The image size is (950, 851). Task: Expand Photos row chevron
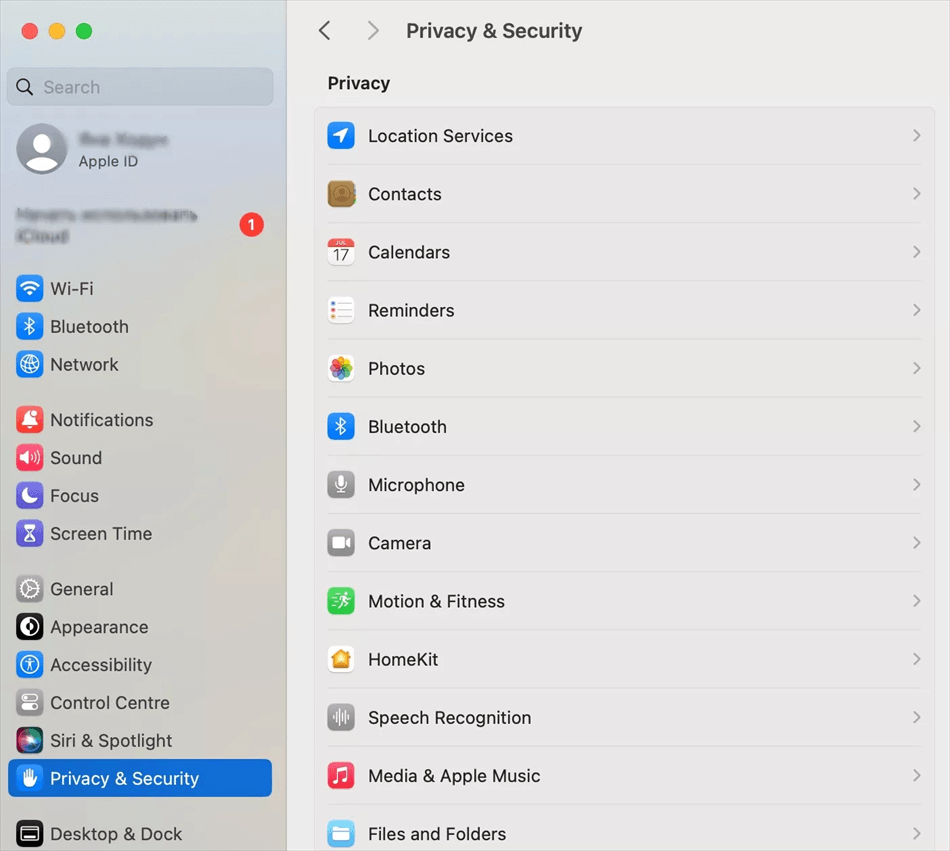coord(916,368)
